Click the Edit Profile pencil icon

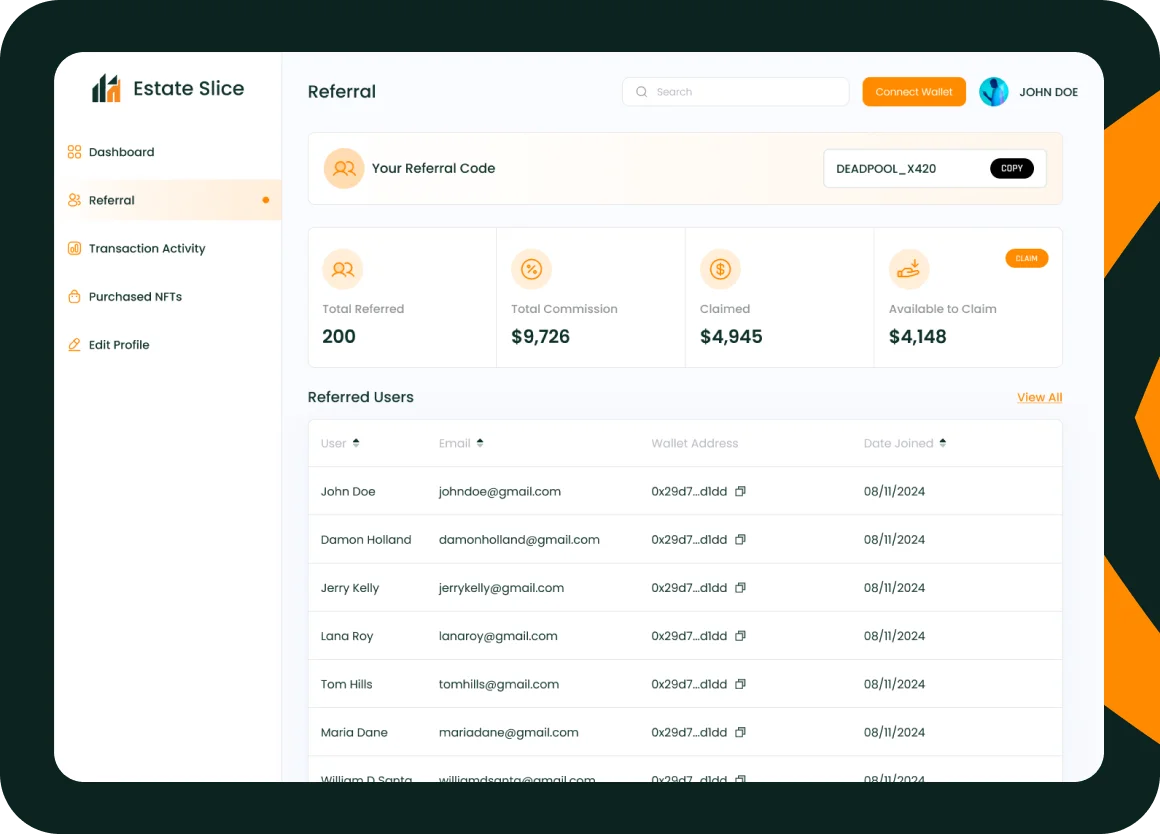coord(74,345)
